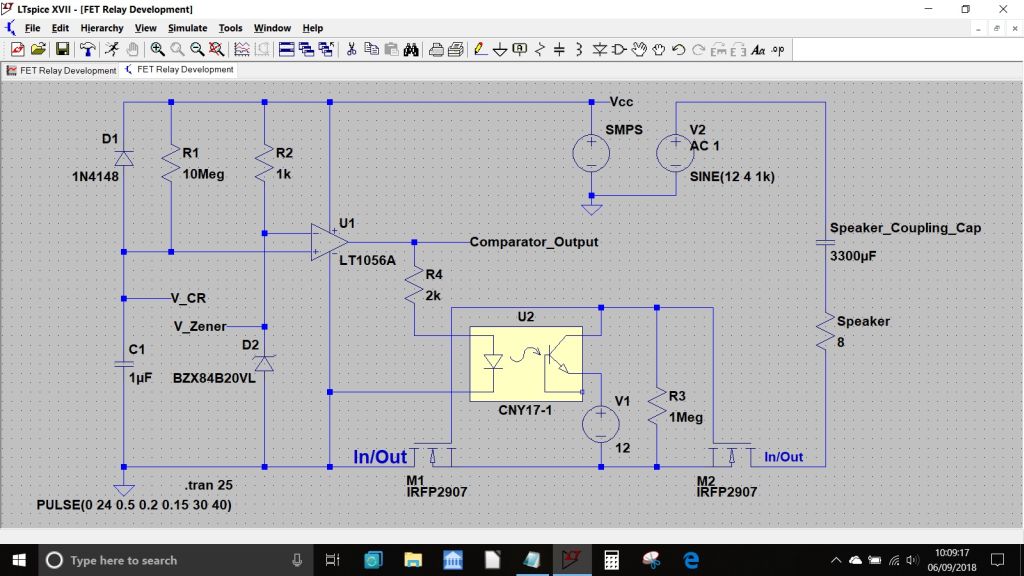Open the Simulate menu
This screenshot has width=1024, height=576.
point(187,28)
